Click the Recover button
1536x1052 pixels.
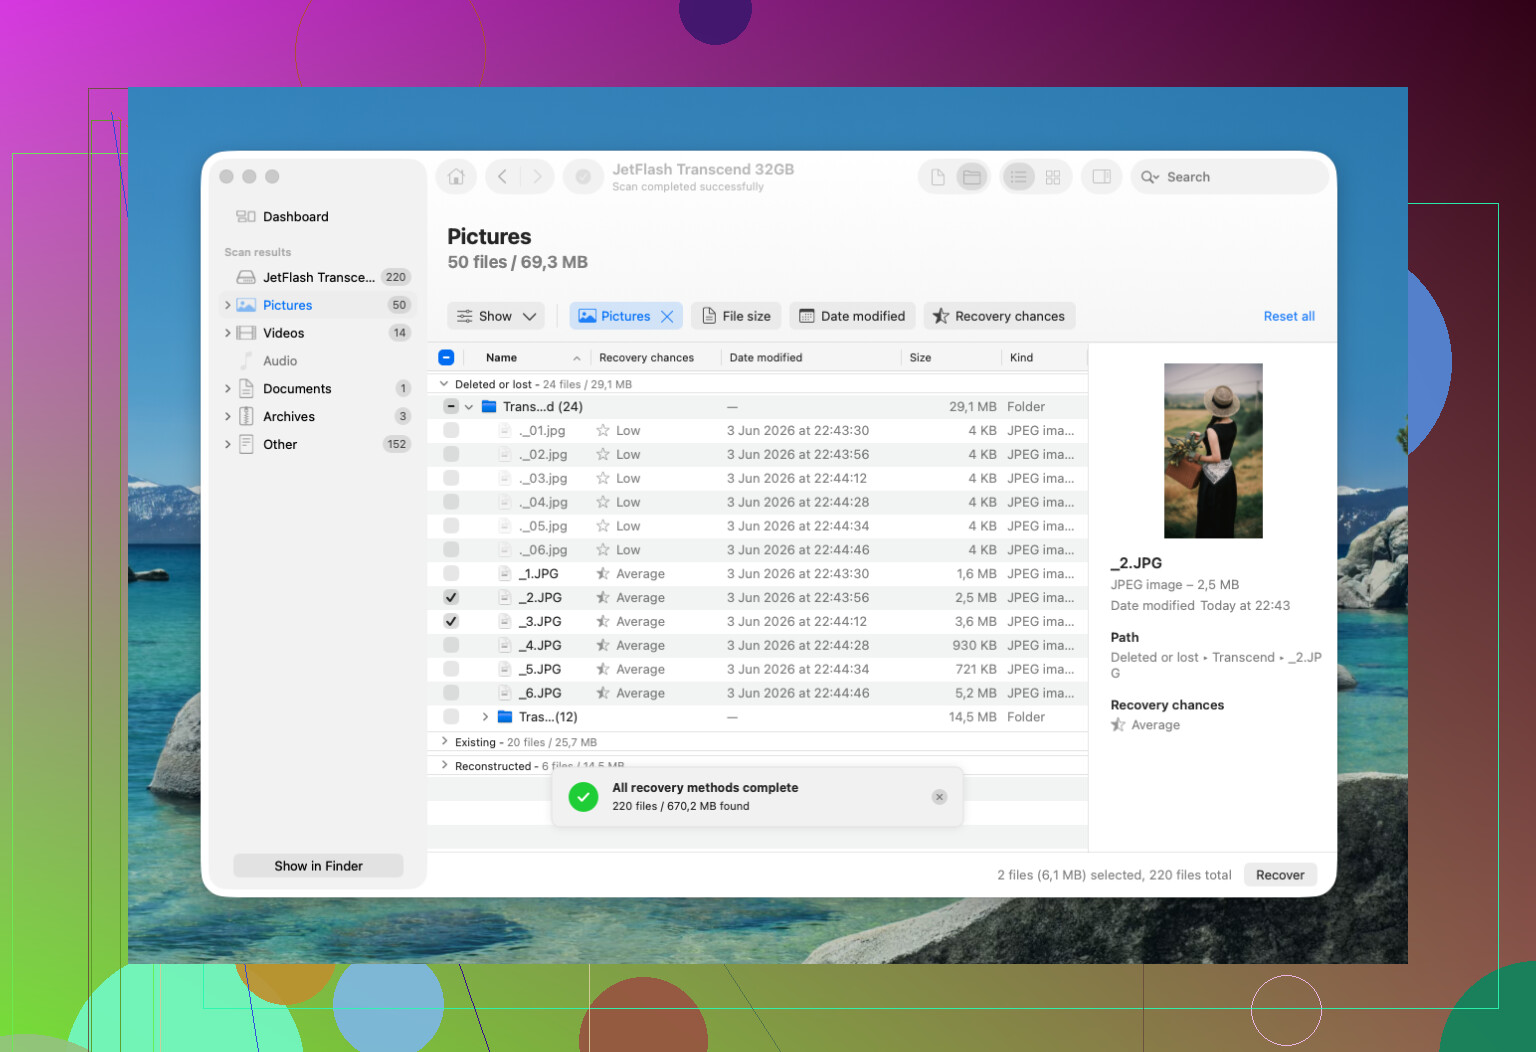[1280, 875]
